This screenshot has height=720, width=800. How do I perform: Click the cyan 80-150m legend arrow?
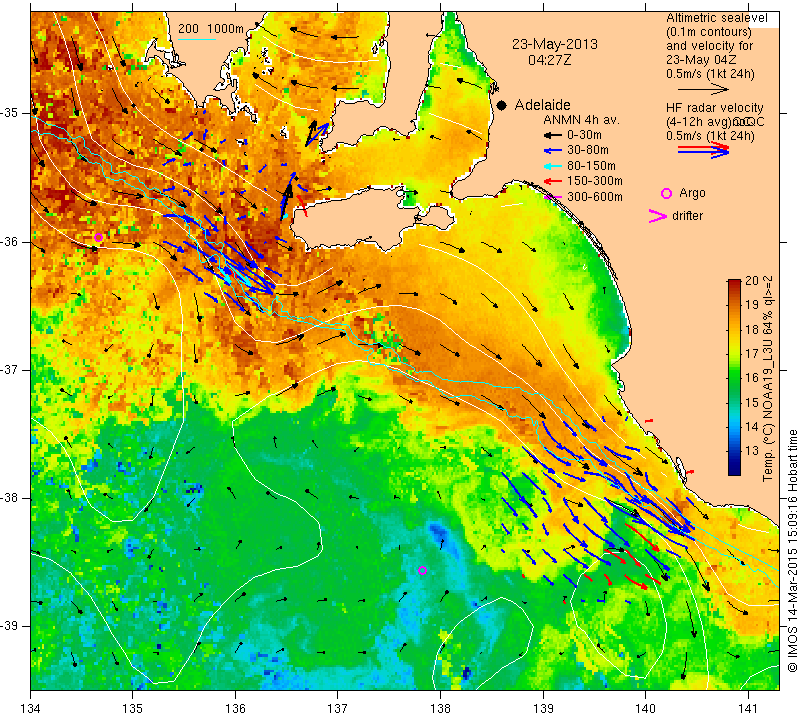coord(552,166)
